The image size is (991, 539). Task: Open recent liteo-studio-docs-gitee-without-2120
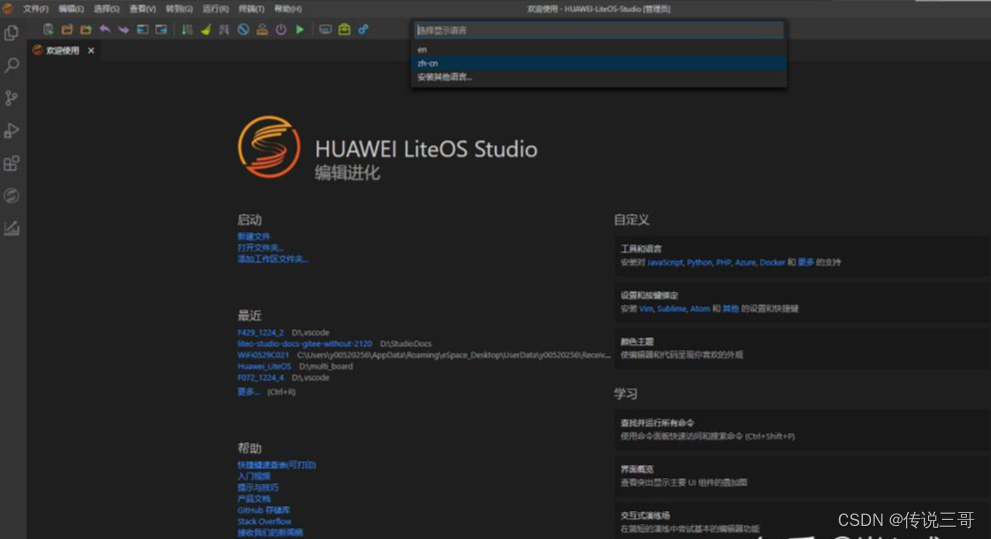305,344
